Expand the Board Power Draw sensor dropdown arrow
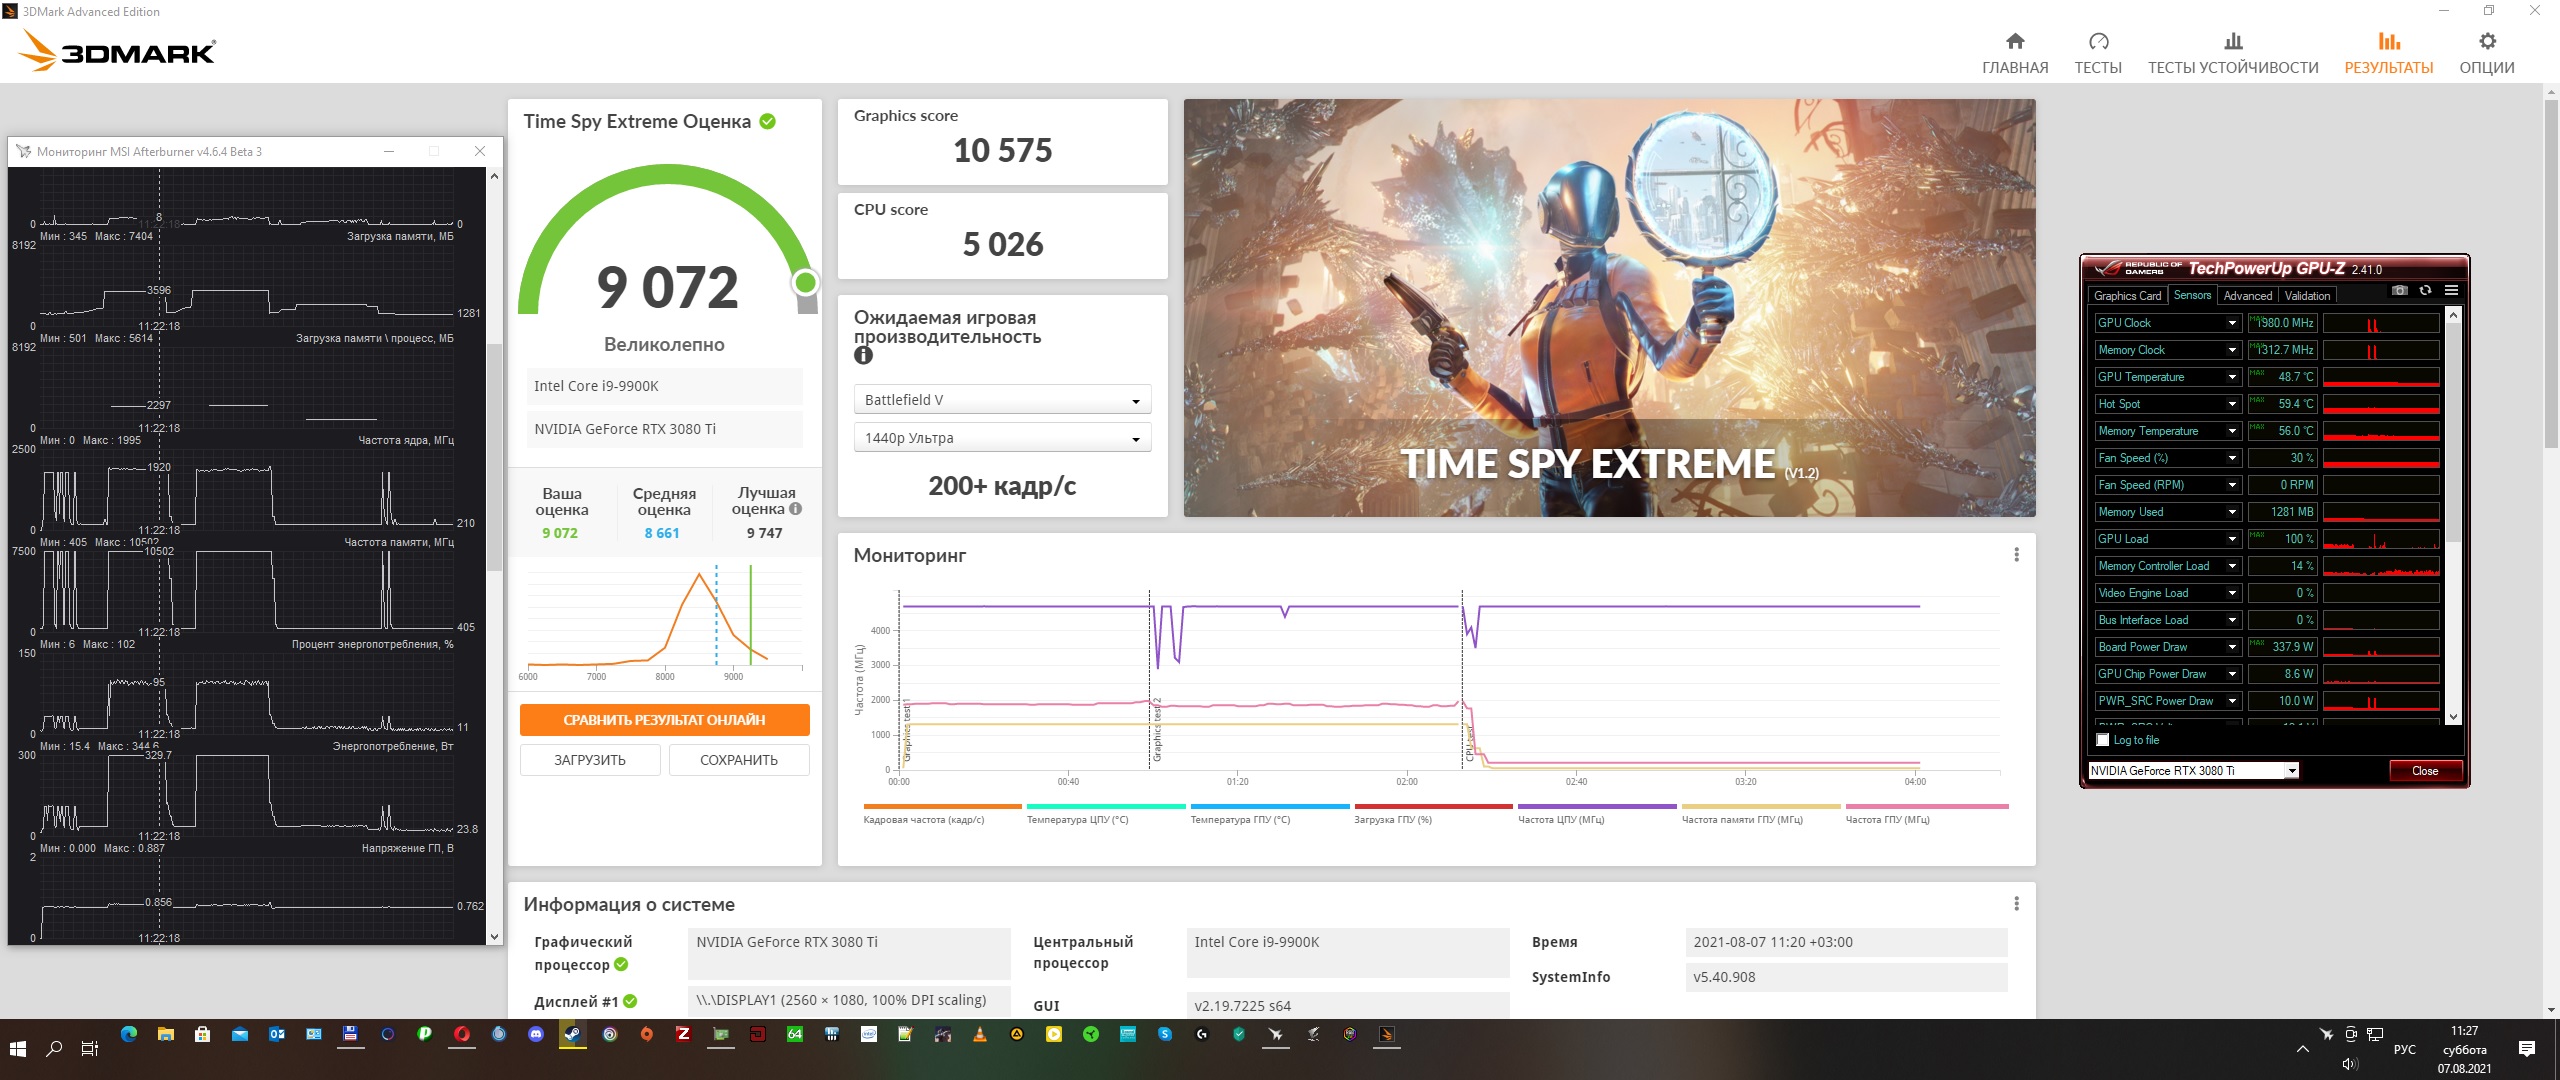The height and width of the screenshot is (1080, 2560). (x=2232, y=647)
